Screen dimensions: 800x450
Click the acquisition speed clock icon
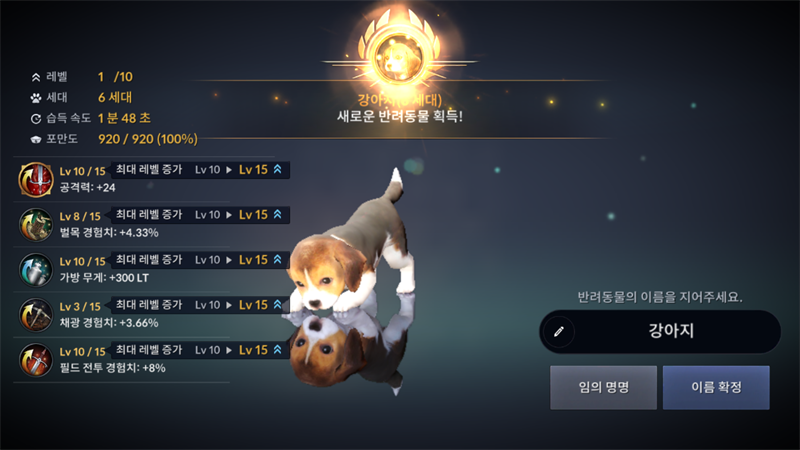36,119
